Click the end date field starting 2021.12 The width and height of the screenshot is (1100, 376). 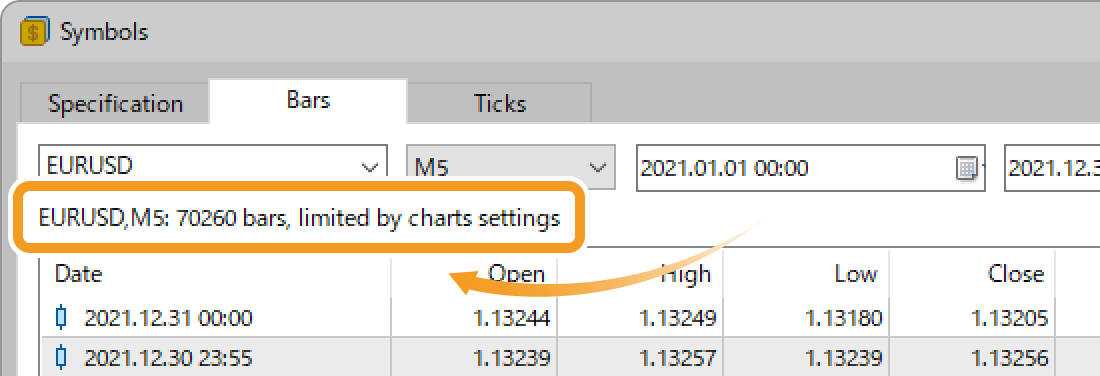tap(1052, 168)
